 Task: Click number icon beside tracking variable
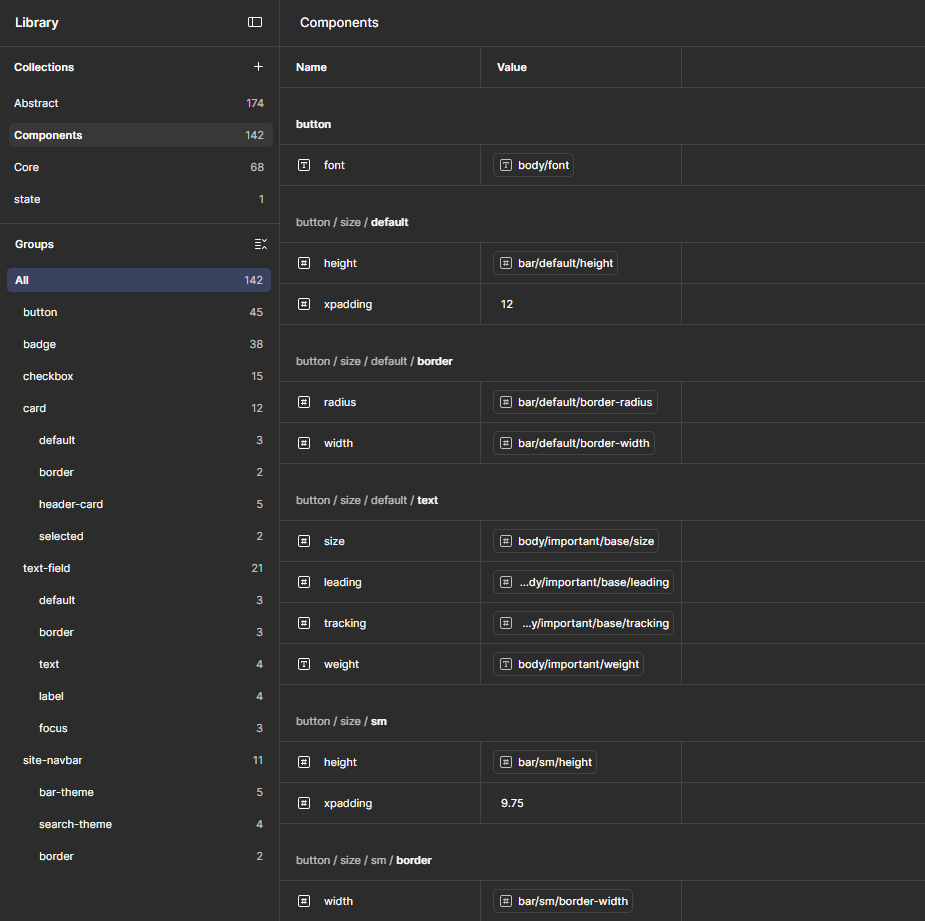tap(304, 623)
